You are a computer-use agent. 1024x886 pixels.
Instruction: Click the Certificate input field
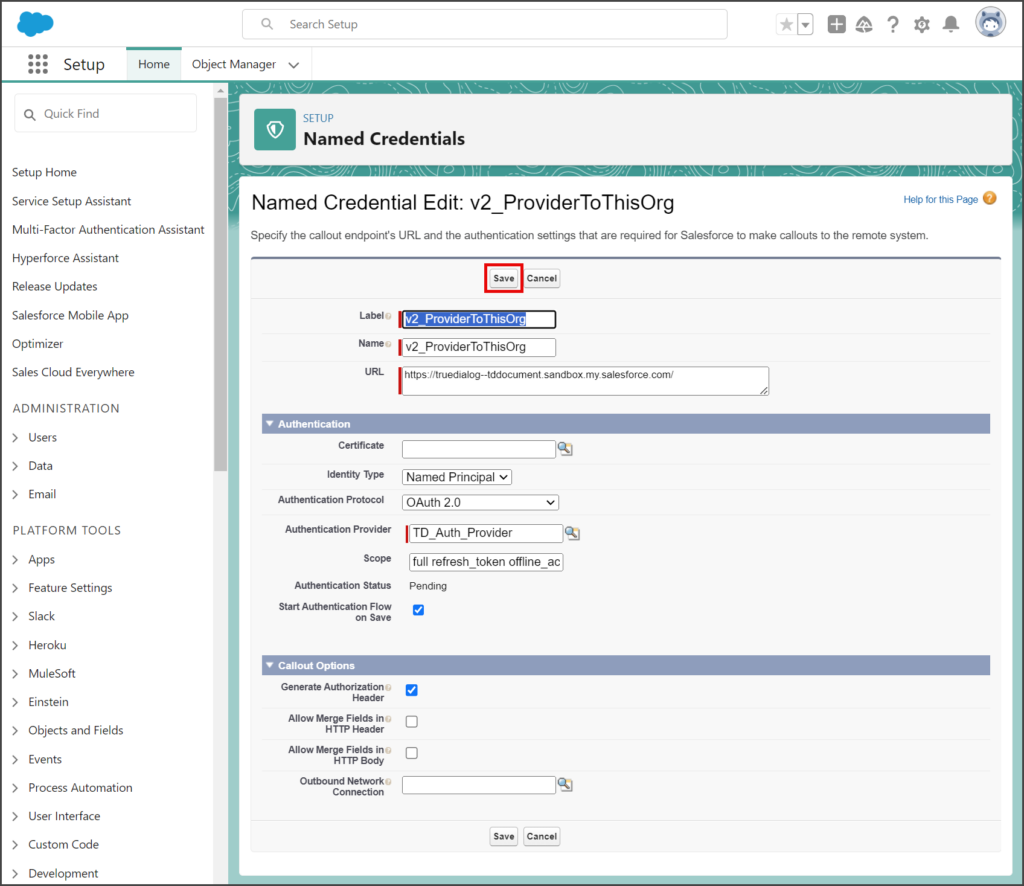point(479,449)
